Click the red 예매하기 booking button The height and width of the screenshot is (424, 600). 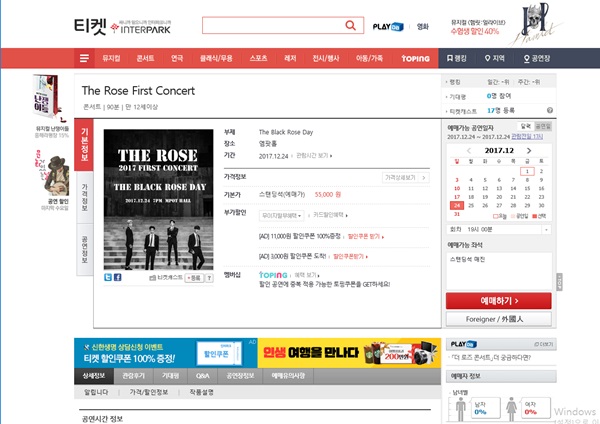coord(499,301)
